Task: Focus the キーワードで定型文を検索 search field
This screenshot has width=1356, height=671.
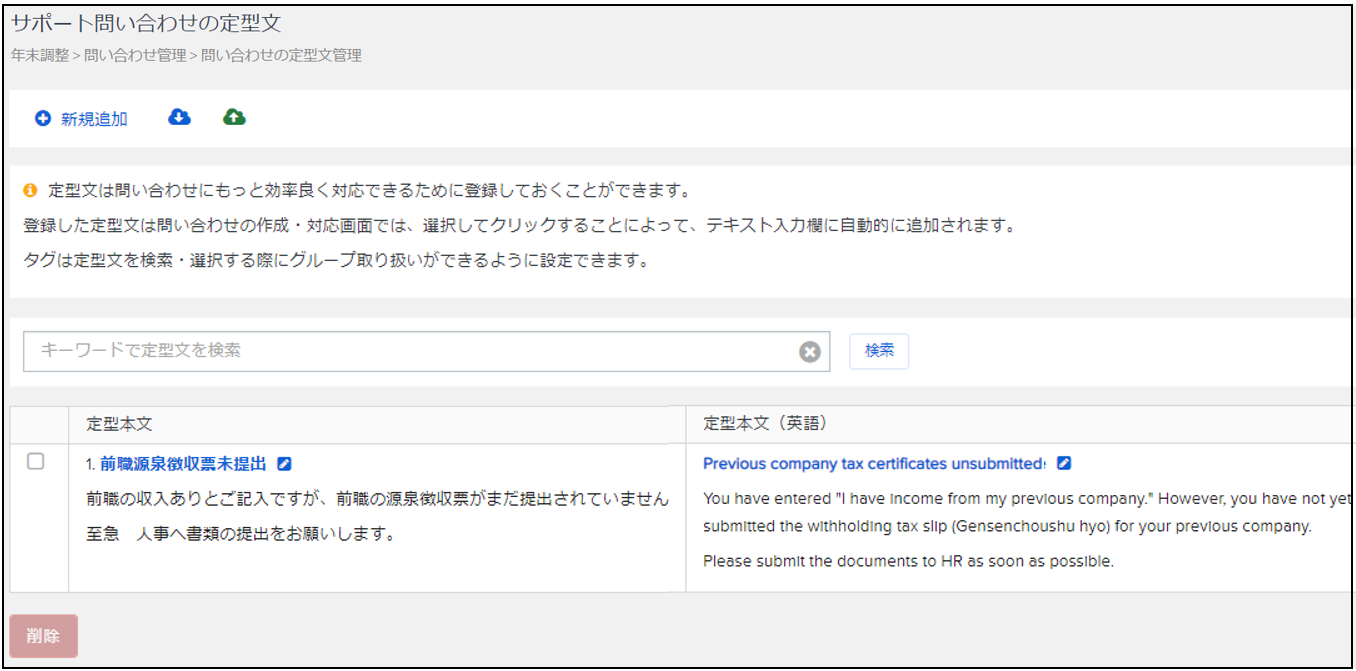Action: (x=410, y=351)
